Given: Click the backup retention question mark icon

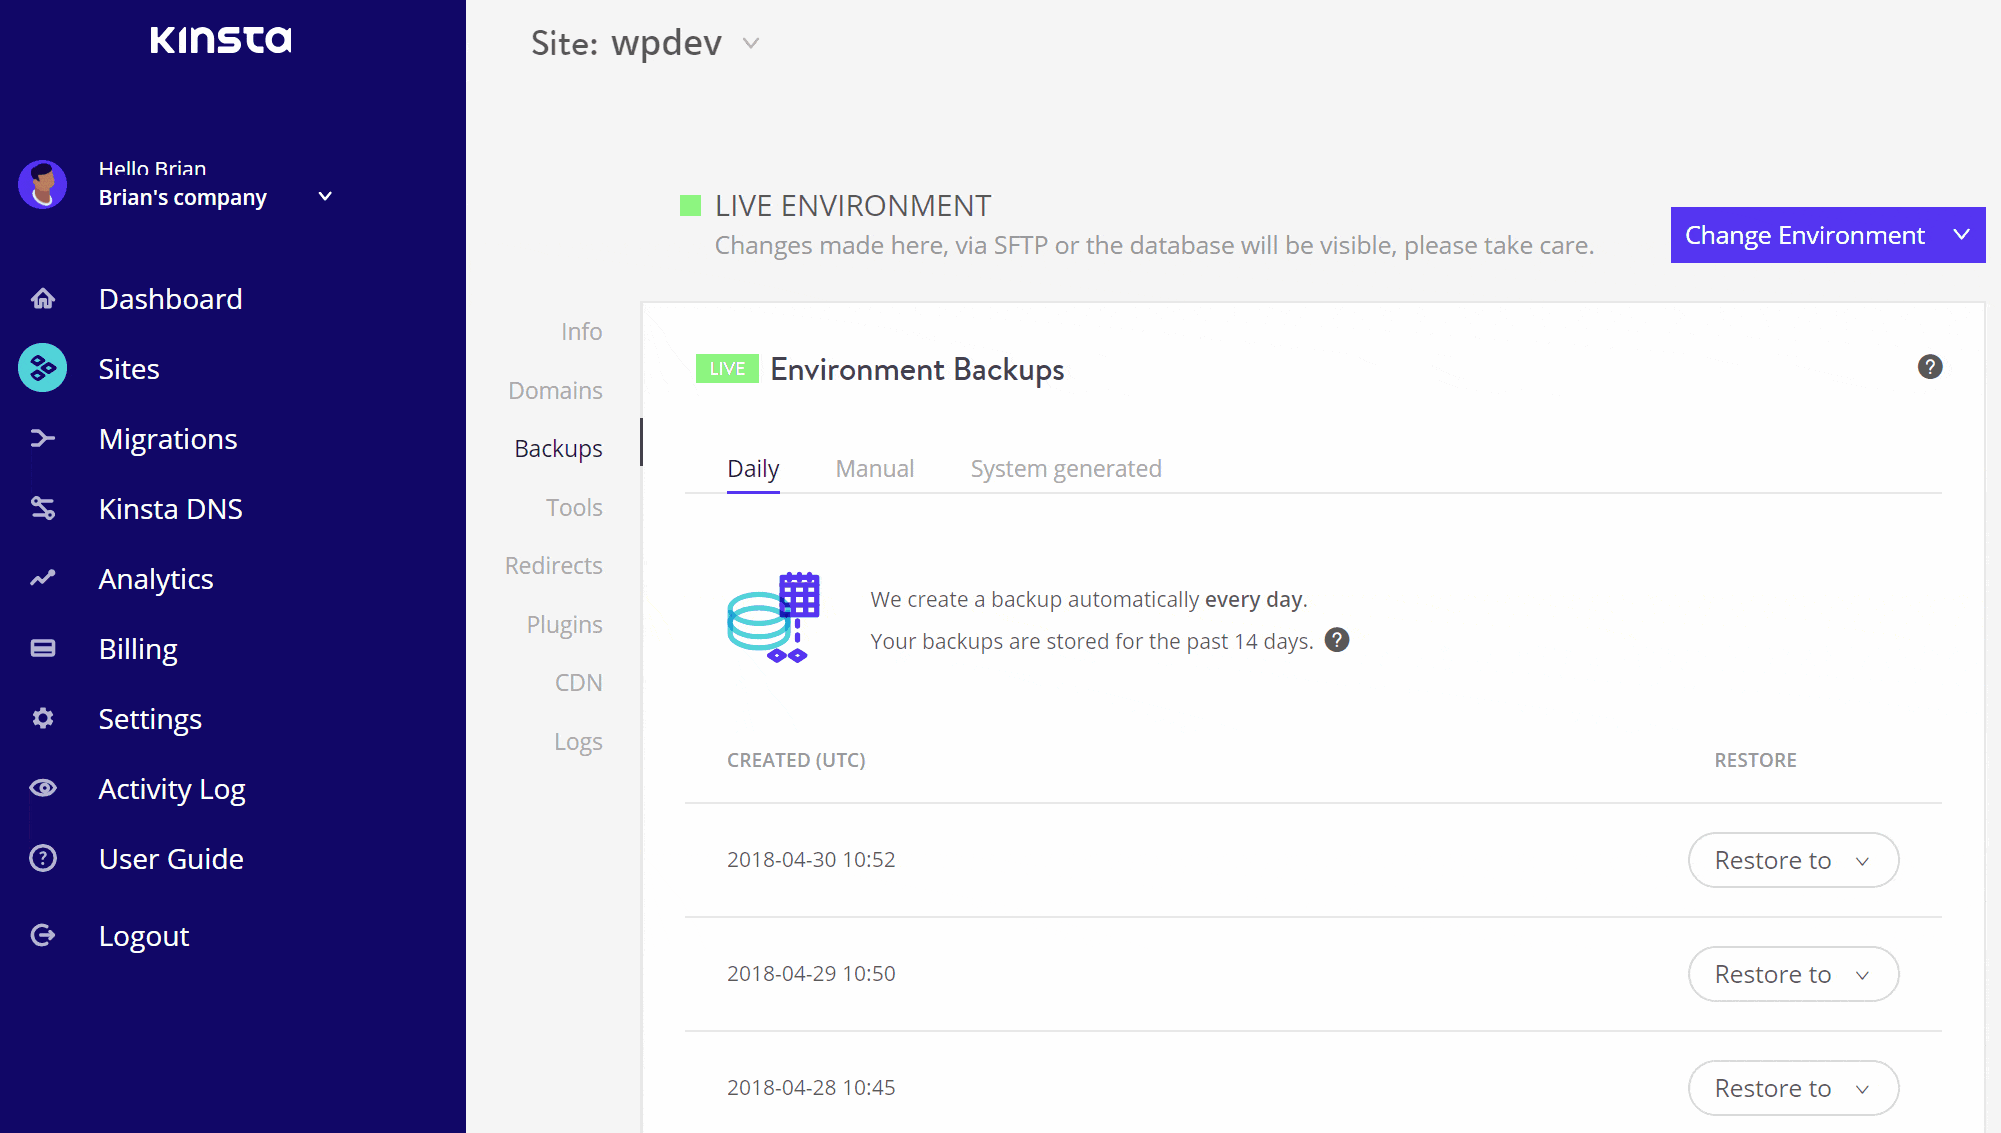Looking at the screenshot, I should tap(1337, 640).
